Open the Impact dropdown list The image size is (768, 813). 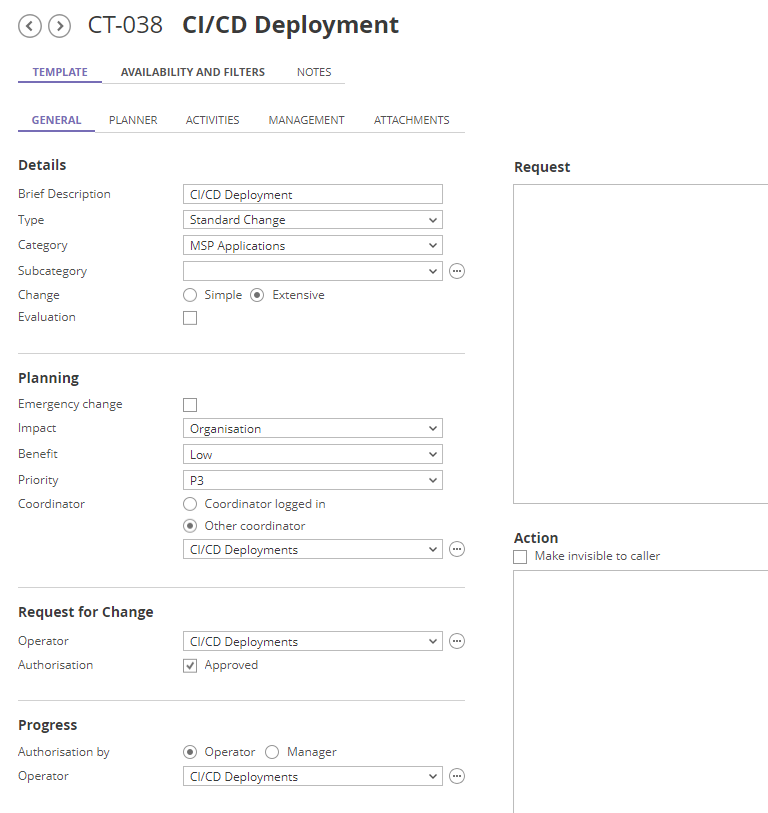pyautogui.click(x=312, y=429)
